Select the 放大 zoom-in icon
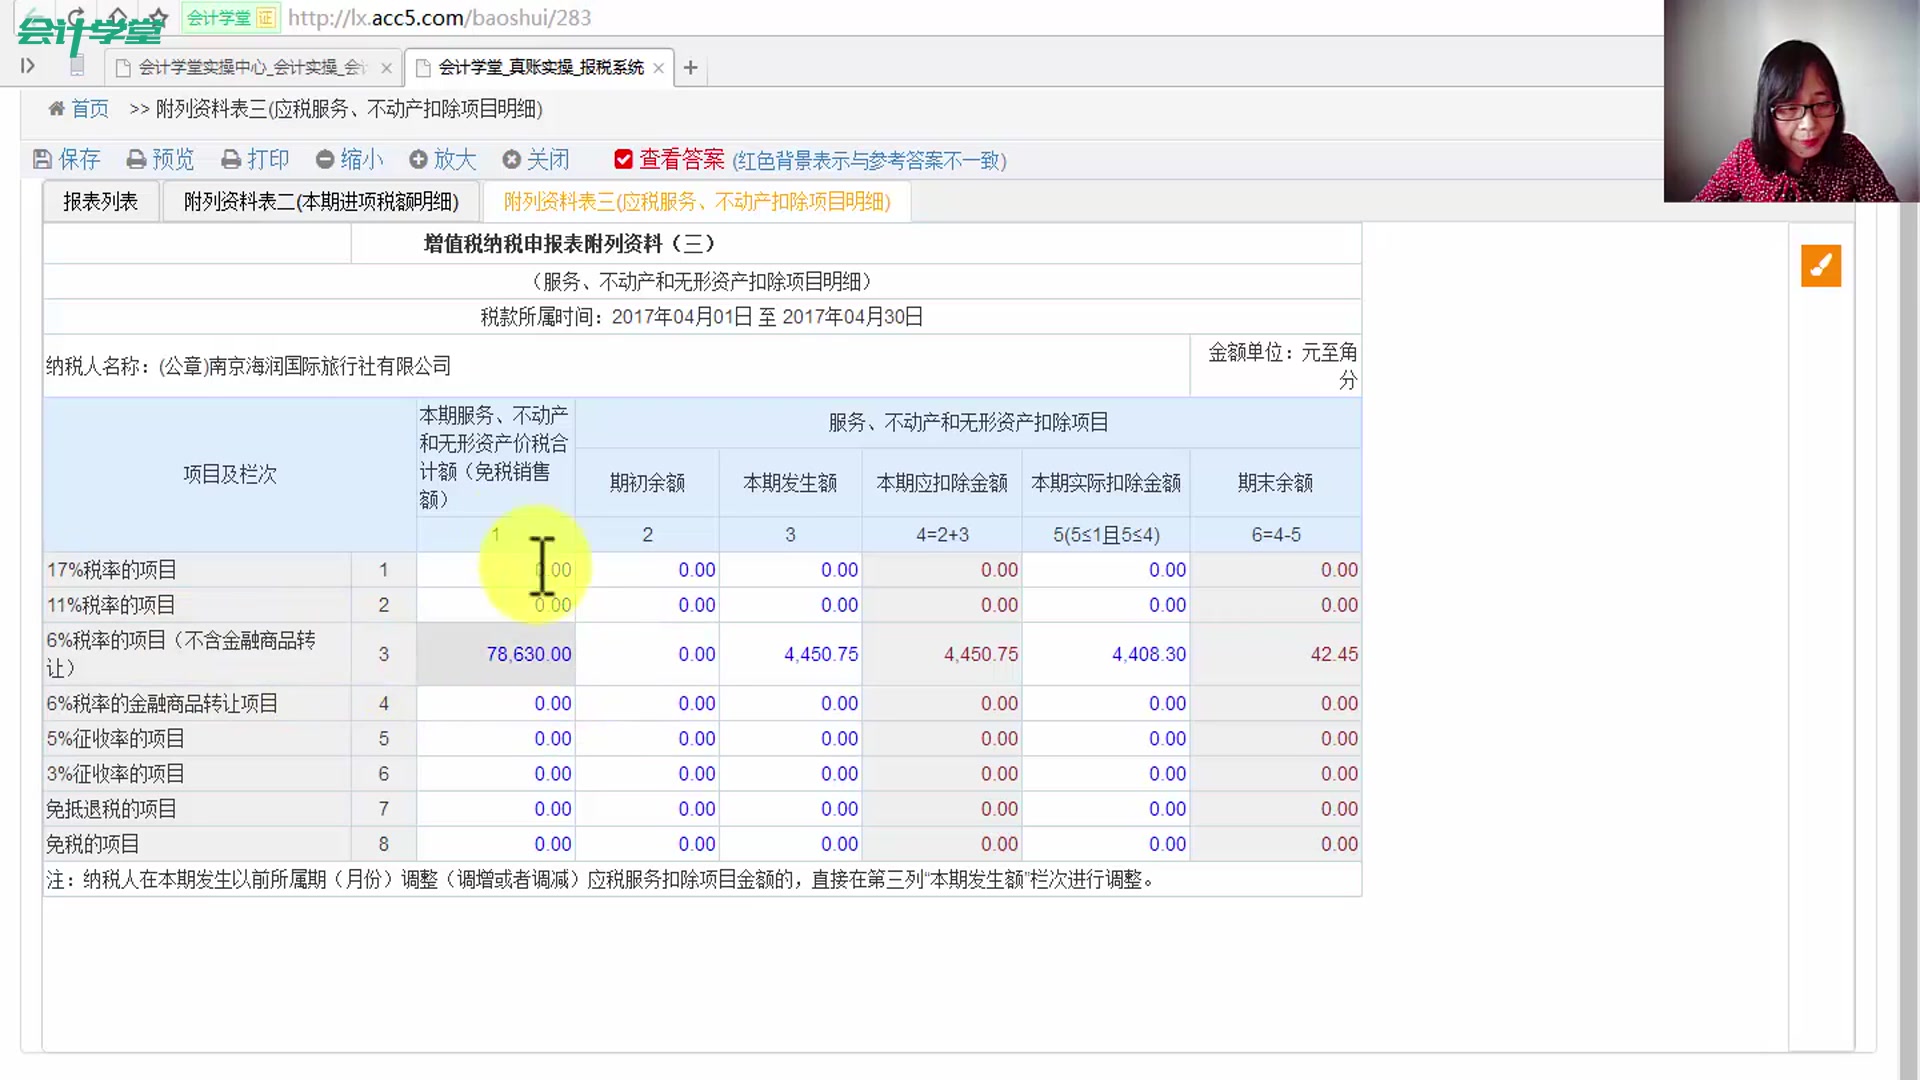 pyautogui.click(x=417, y=159)
